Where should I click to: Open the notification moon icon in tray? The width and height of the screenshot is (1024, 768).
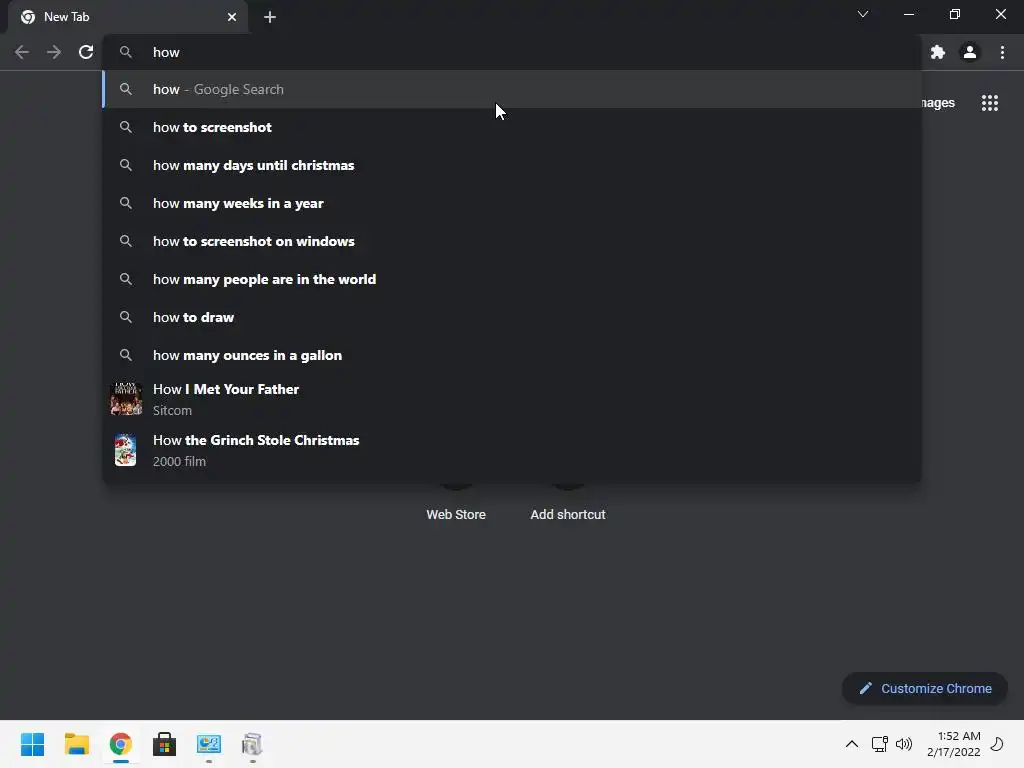(997, 744)
